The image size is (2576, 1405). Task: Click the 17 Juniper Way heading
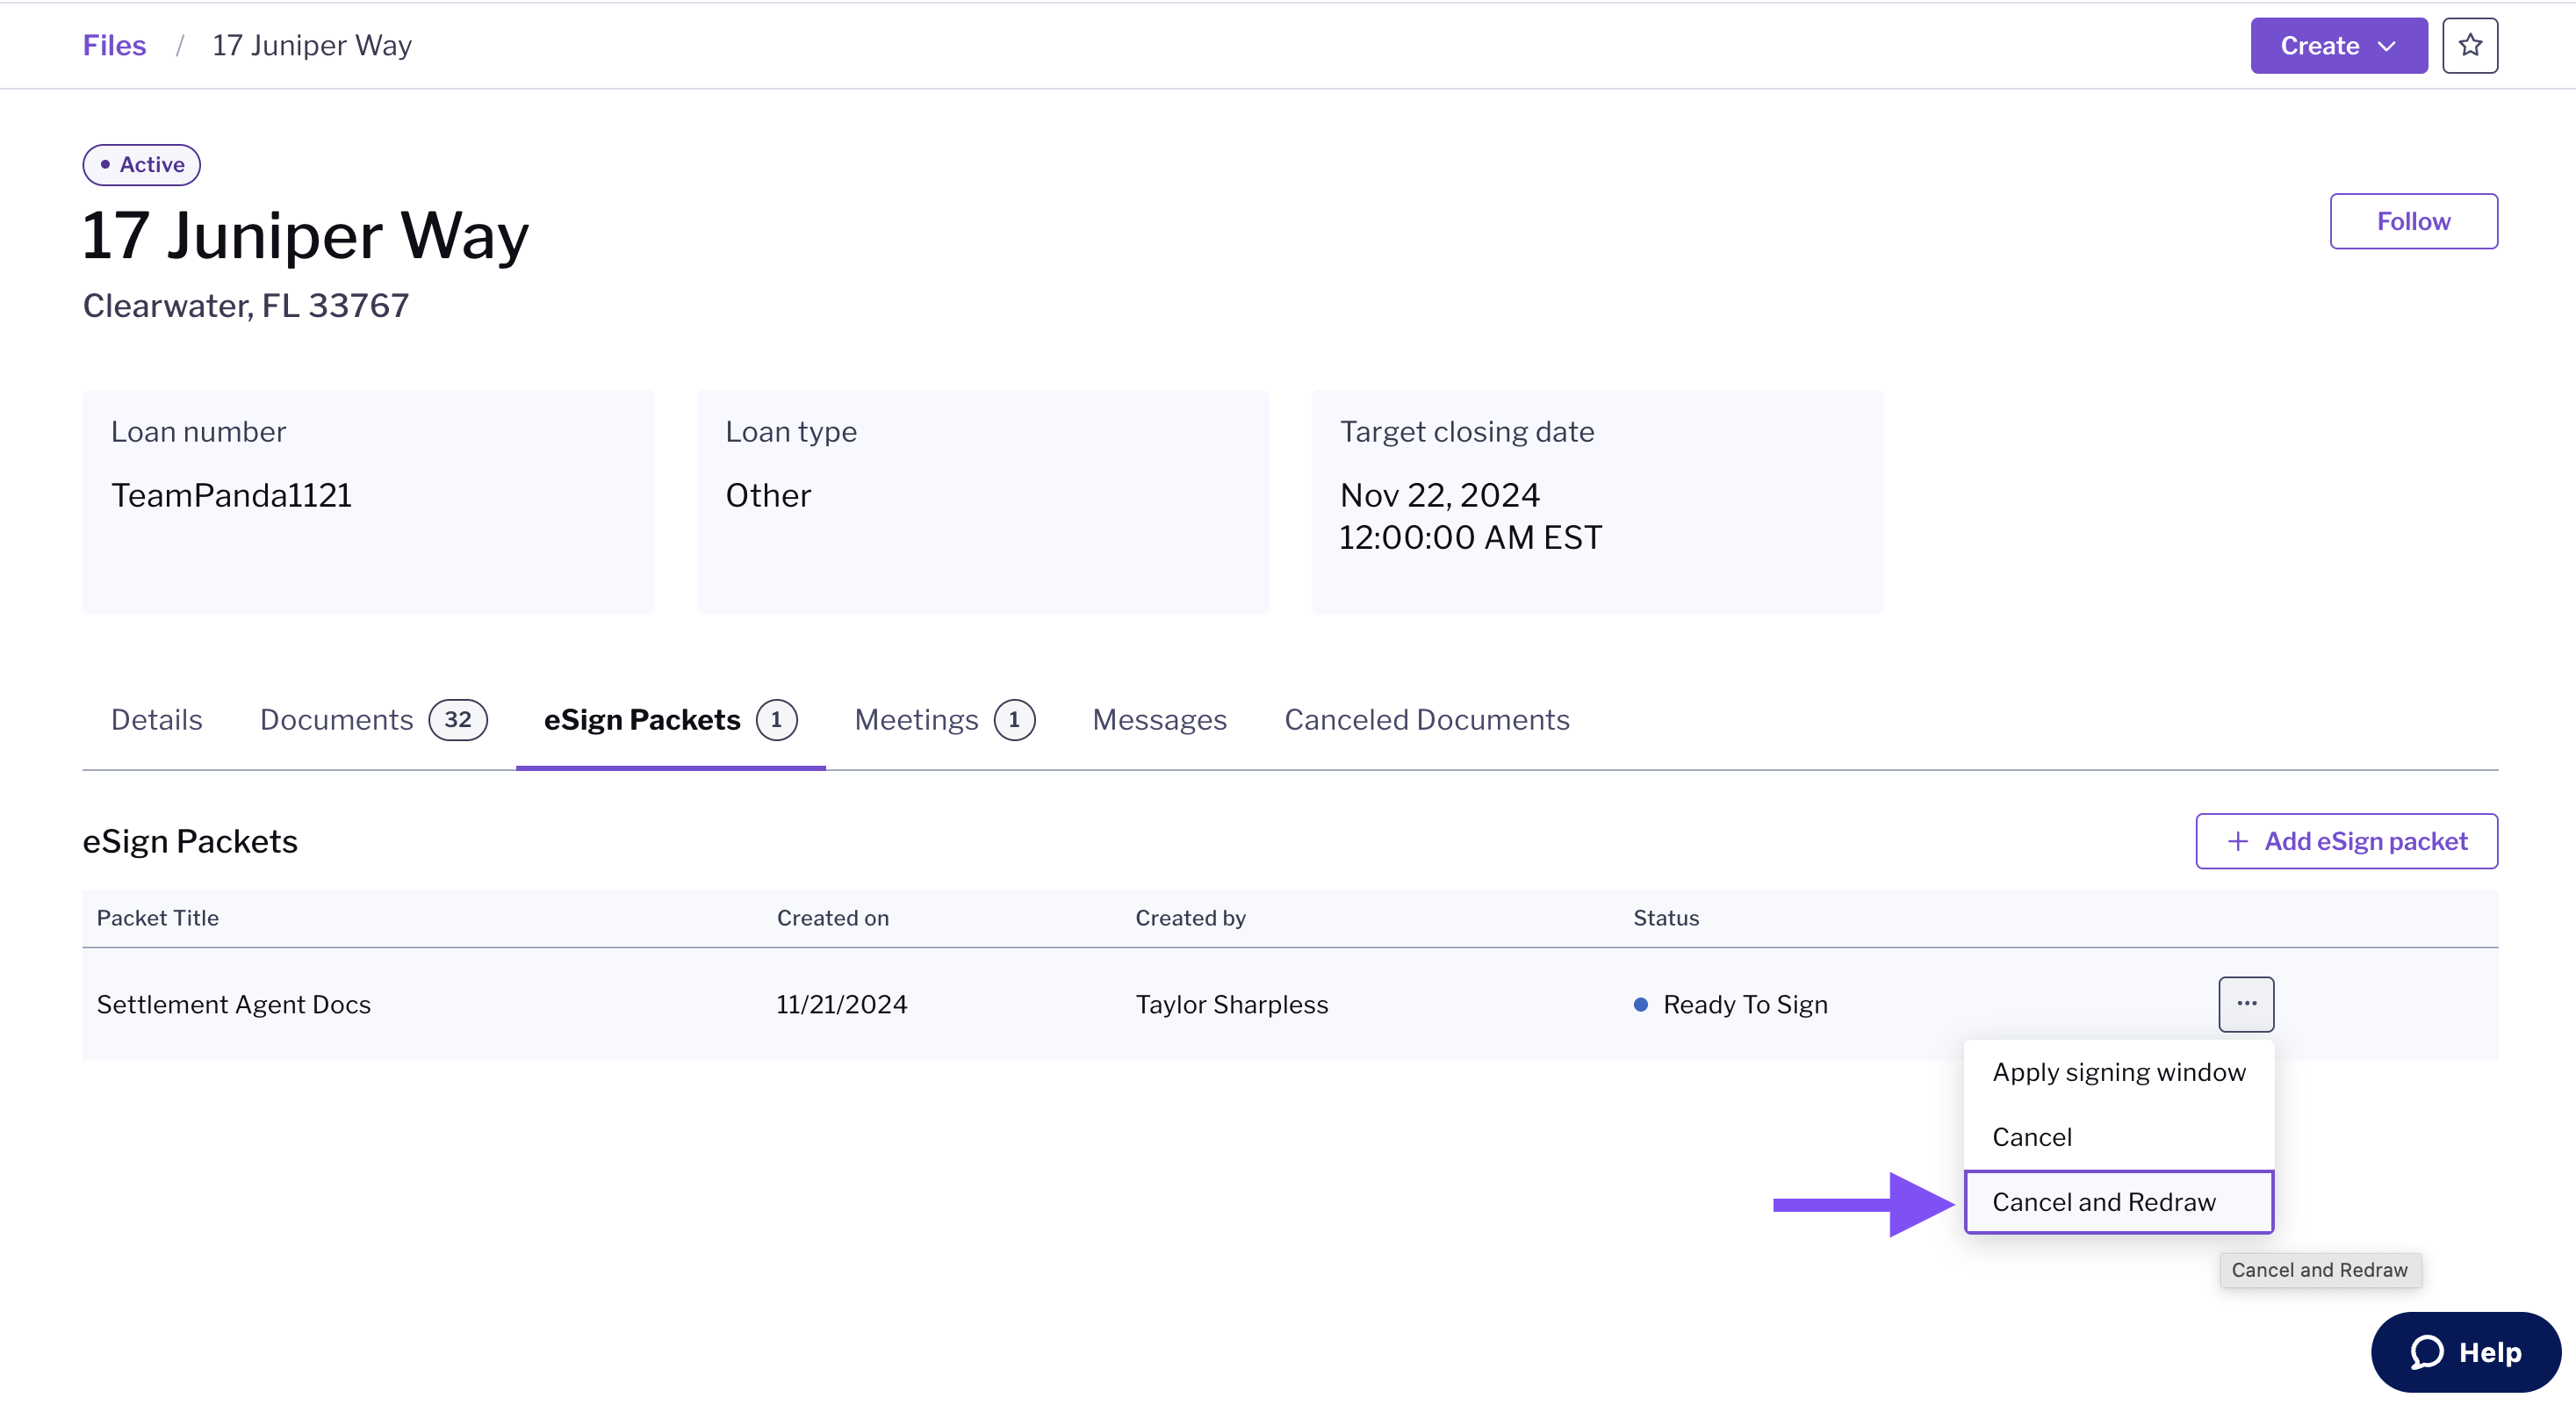click(305, 235)
